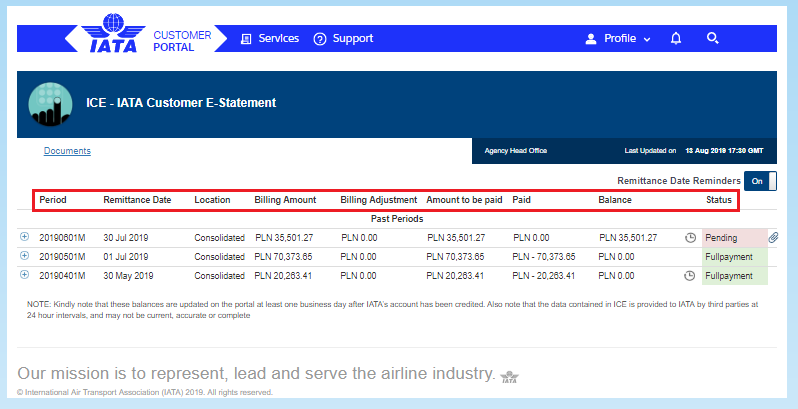Image resolution: width=798 pixels, height=409 pixels.
Task: Click the Paid column header
Action: pyautogui.click(x=521, y=200)
